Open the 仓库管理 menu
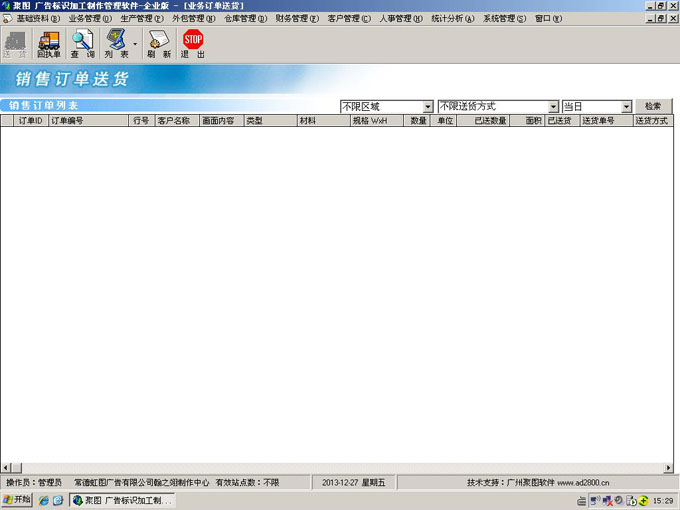 [x=245, y=18]
